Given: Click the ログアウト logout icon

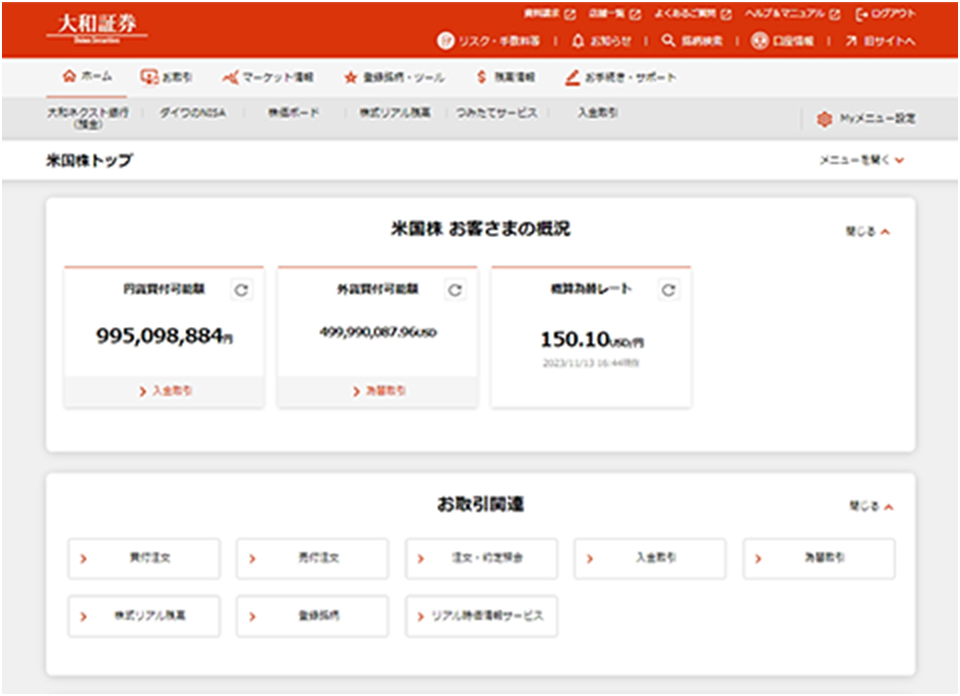Looking at the screenshot, I should [x=863, y=14].
